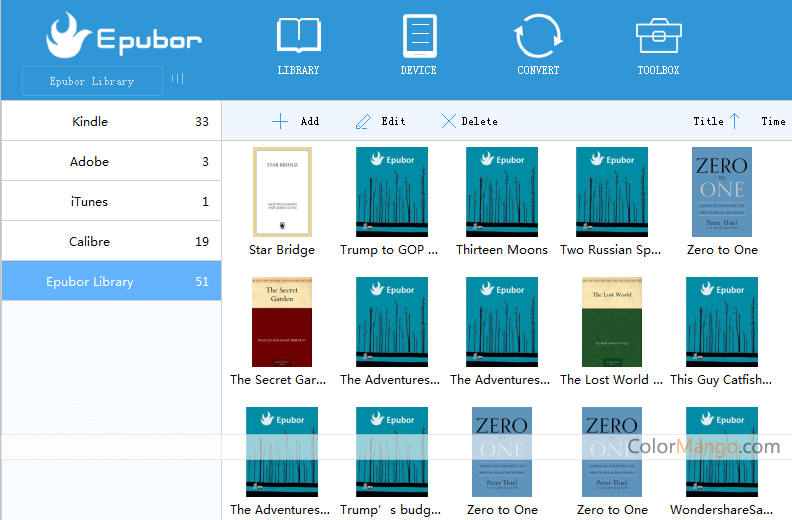Select the Star Bridge book cover
Image resolution: width=792 pixels, height=520 pixels.
pyautogui.click(x=282, y=192)
